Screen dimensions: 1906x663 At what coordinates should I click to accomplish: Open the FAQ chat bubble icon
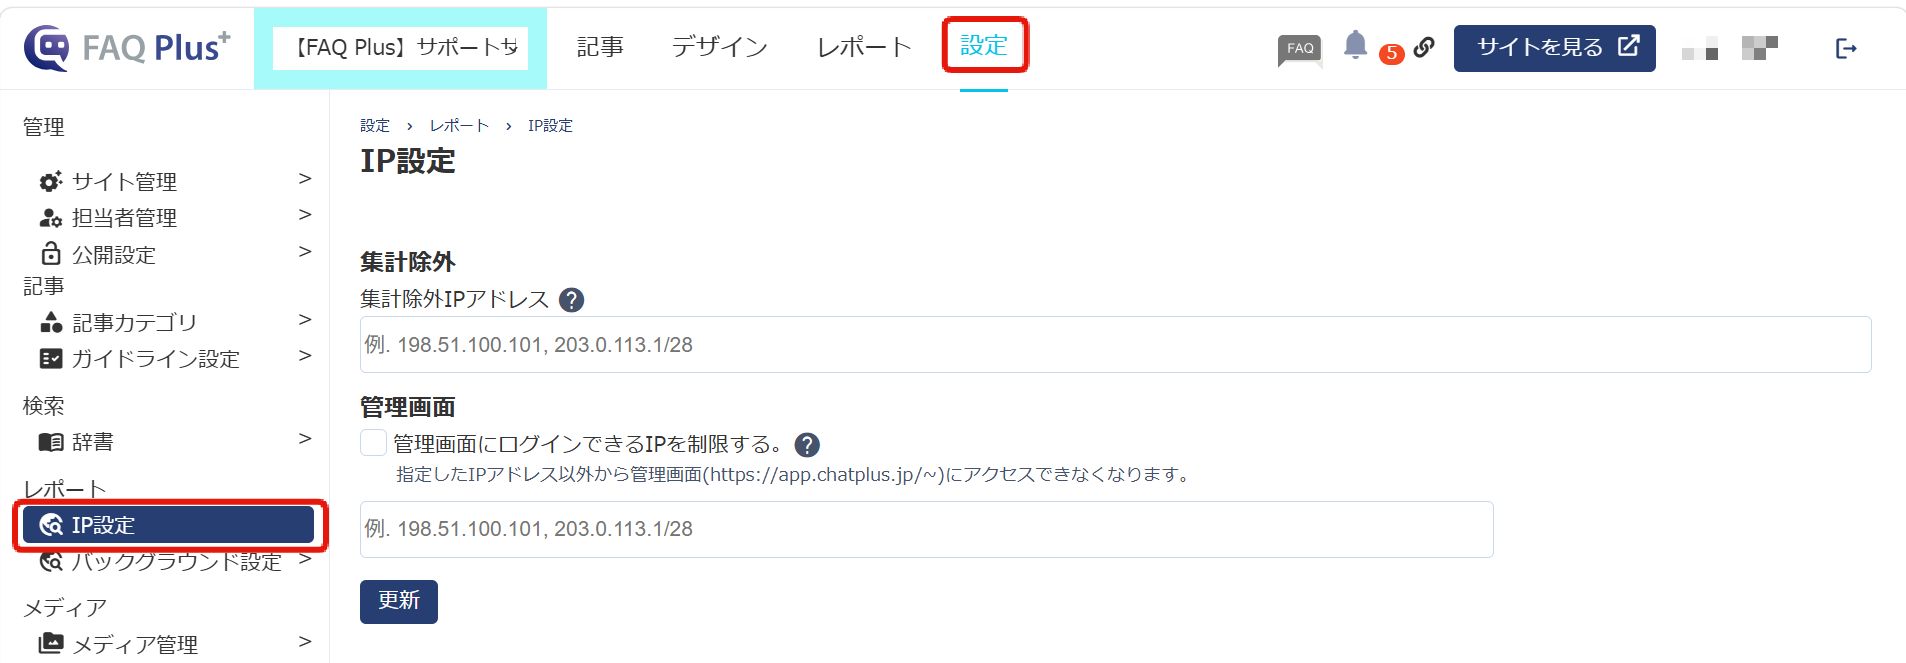pos(1300,49)
